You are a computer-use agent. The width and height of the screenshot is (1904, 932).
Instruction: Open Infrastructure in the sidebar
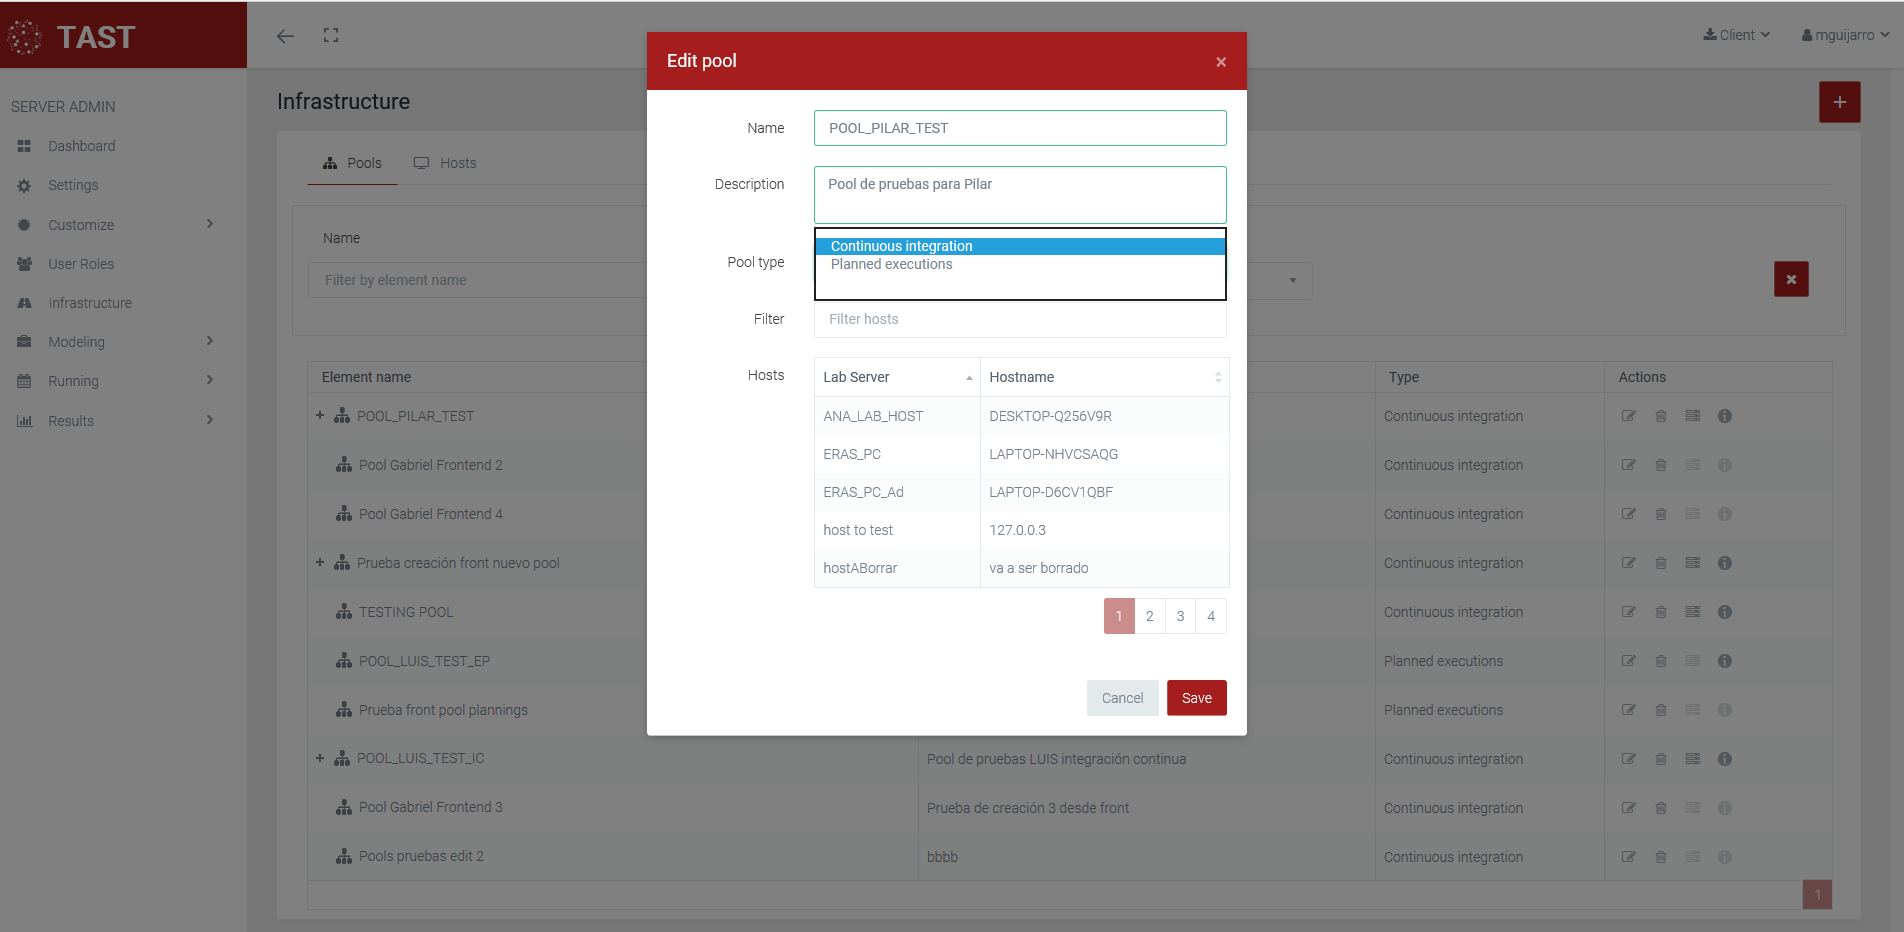point(90,303)
